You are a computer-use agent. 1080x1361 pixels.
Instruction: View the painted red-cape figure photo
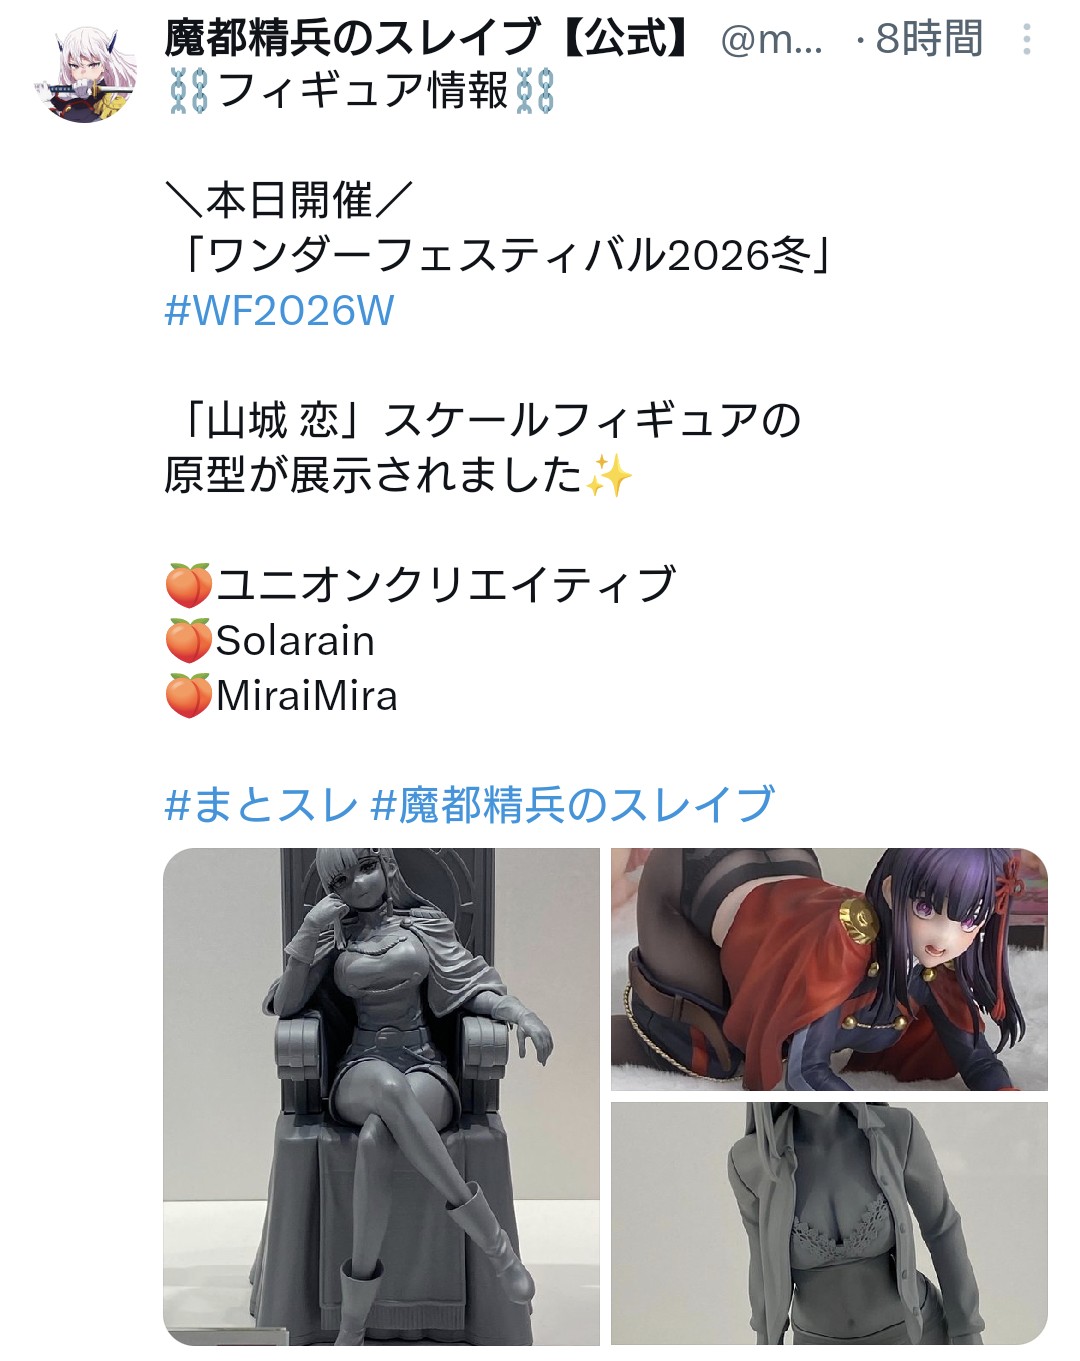(829, 969)
